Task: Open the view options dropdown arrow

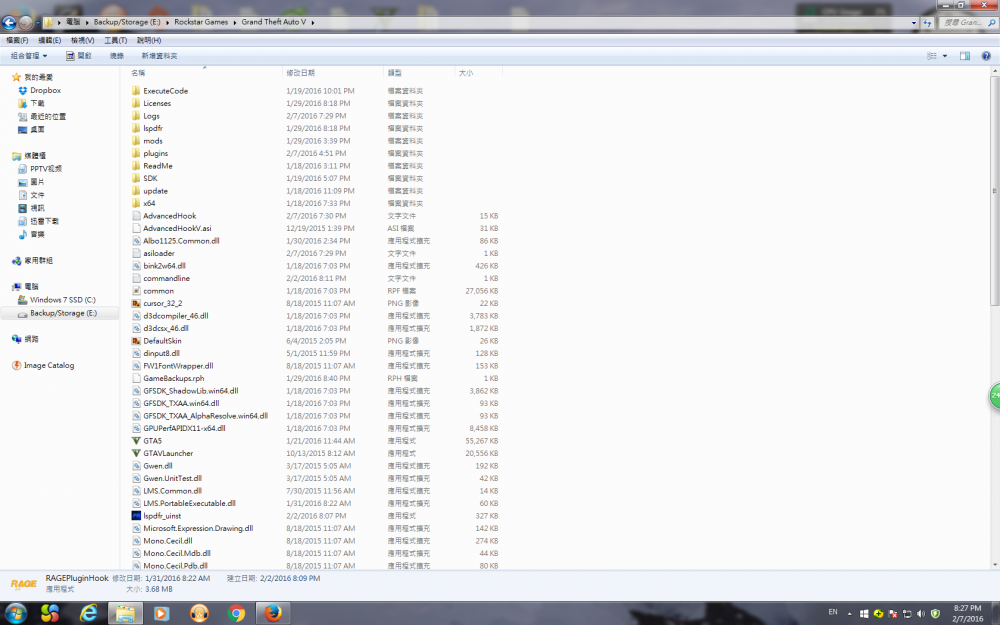Action: [945, 56]
